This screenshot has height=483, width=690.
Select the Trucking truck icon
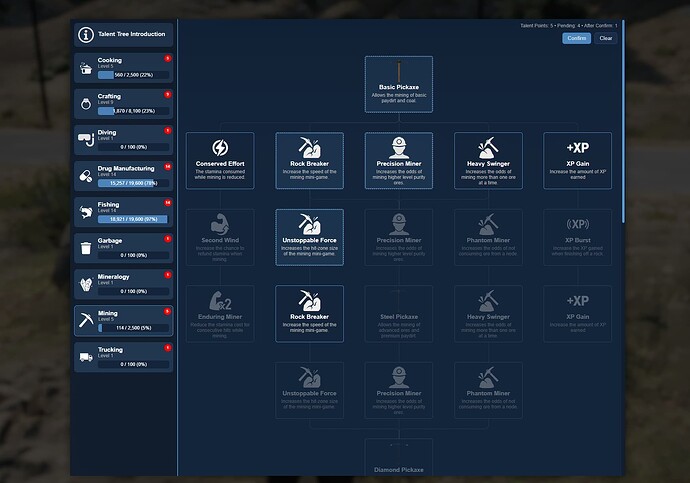(86, 357)
